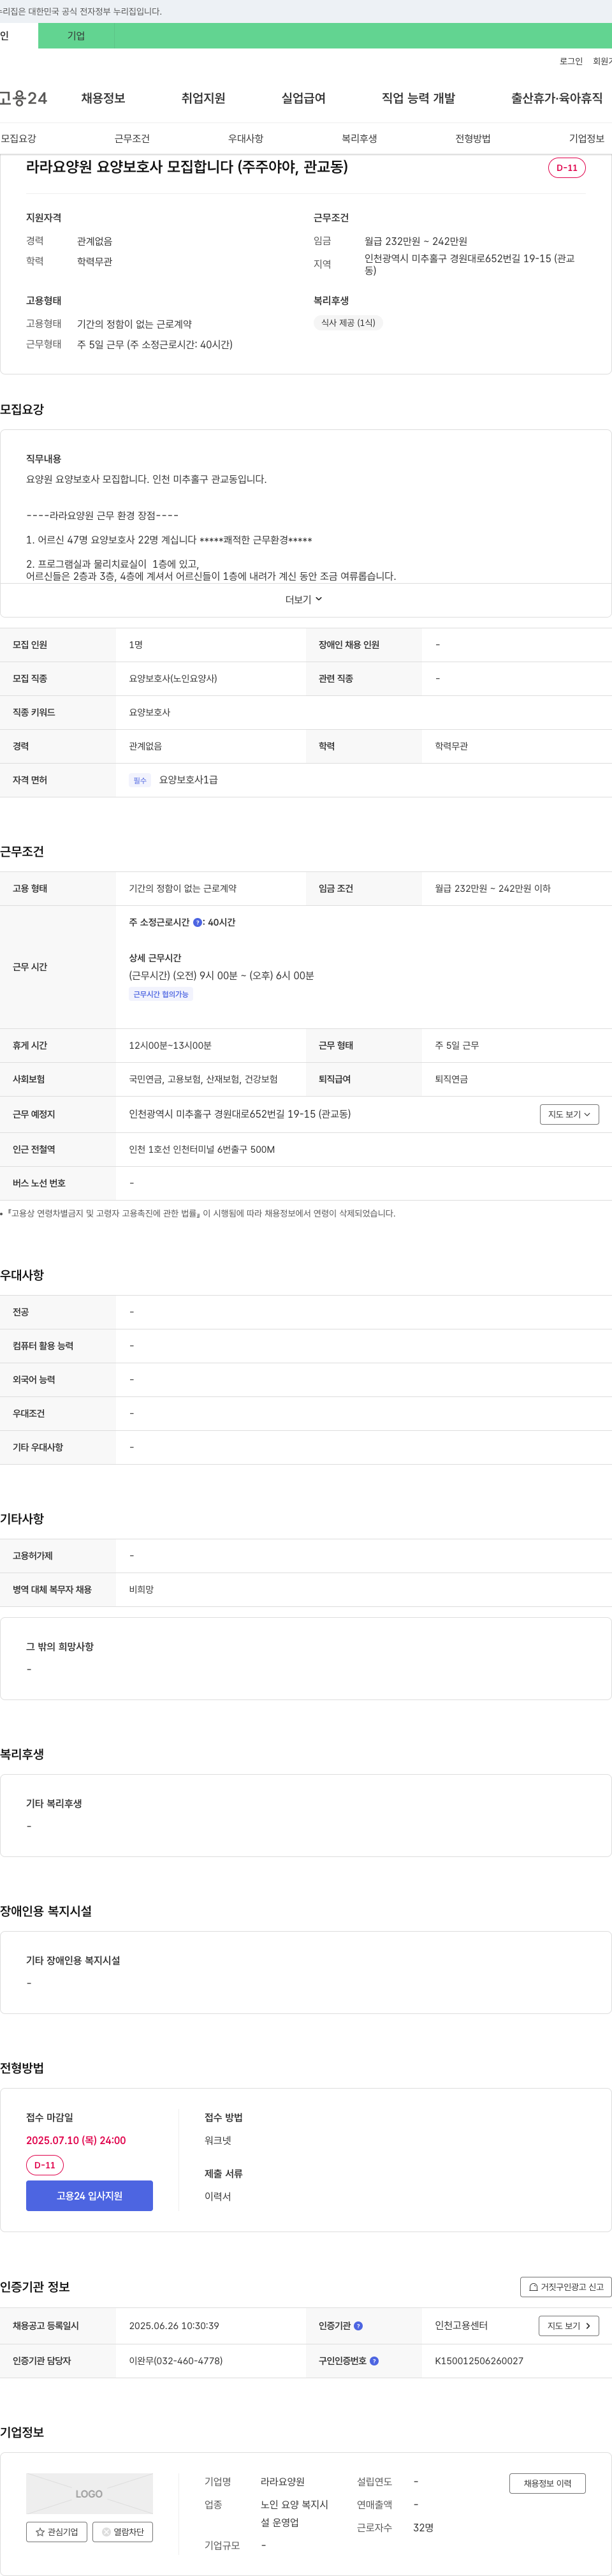The height and width of the screenshot is (2576, 612).
Task: Click the info icon beside 구인인증번호
Action: 374,2361
